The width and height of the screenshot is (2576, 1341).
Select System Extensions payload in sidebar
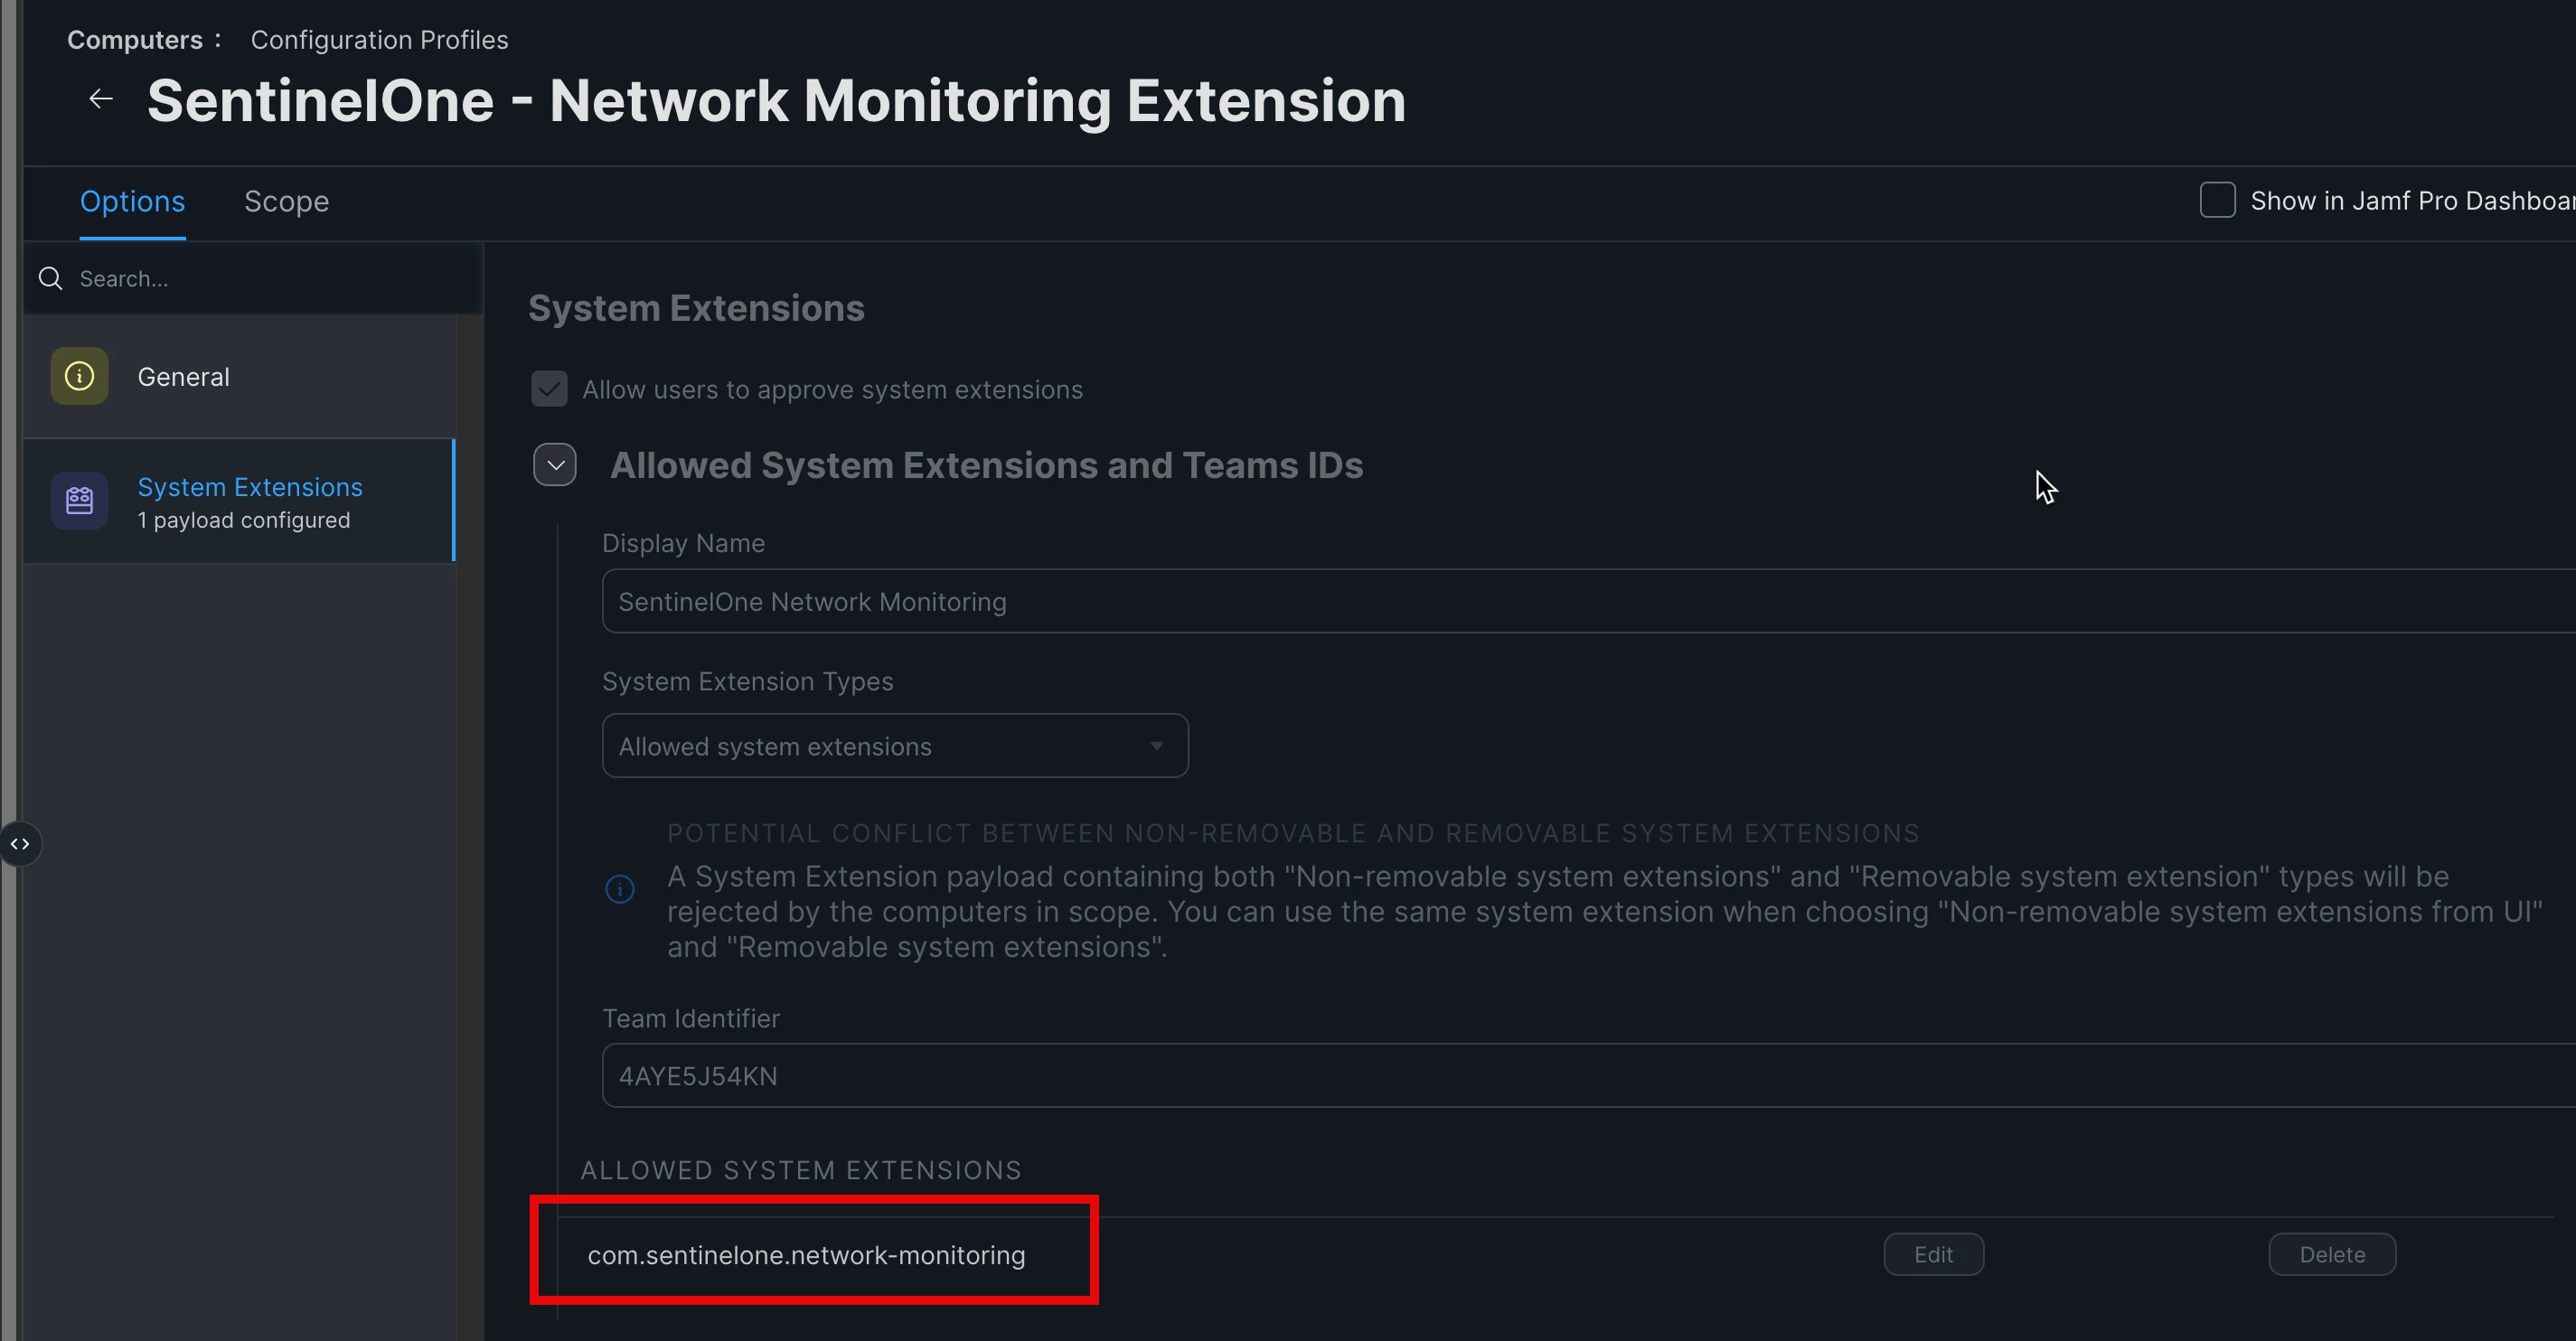tap(239, 501)
